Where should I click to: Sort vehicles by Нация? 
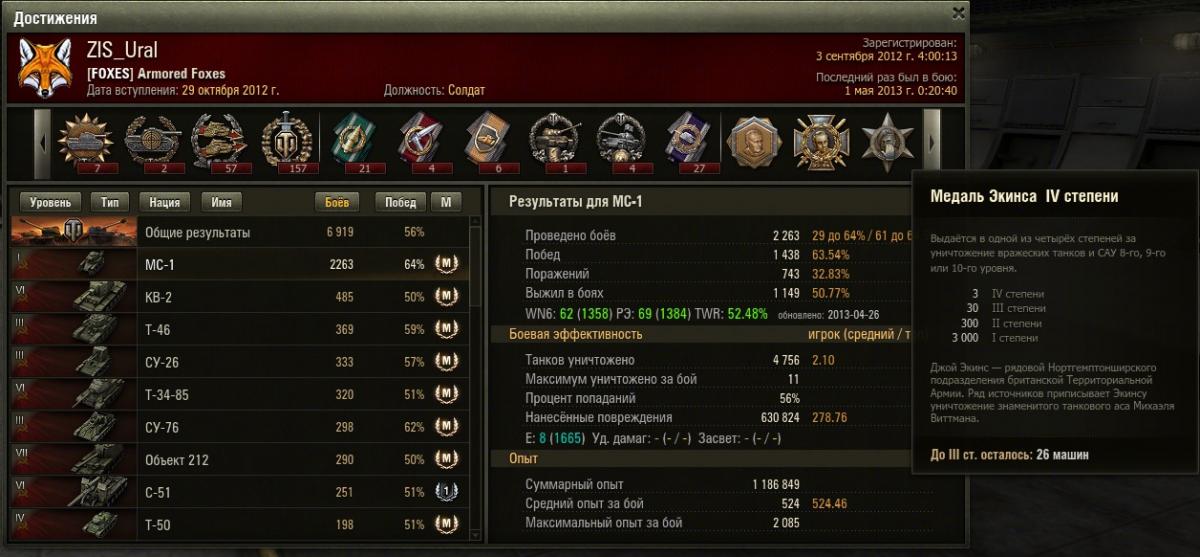[165, 202]
